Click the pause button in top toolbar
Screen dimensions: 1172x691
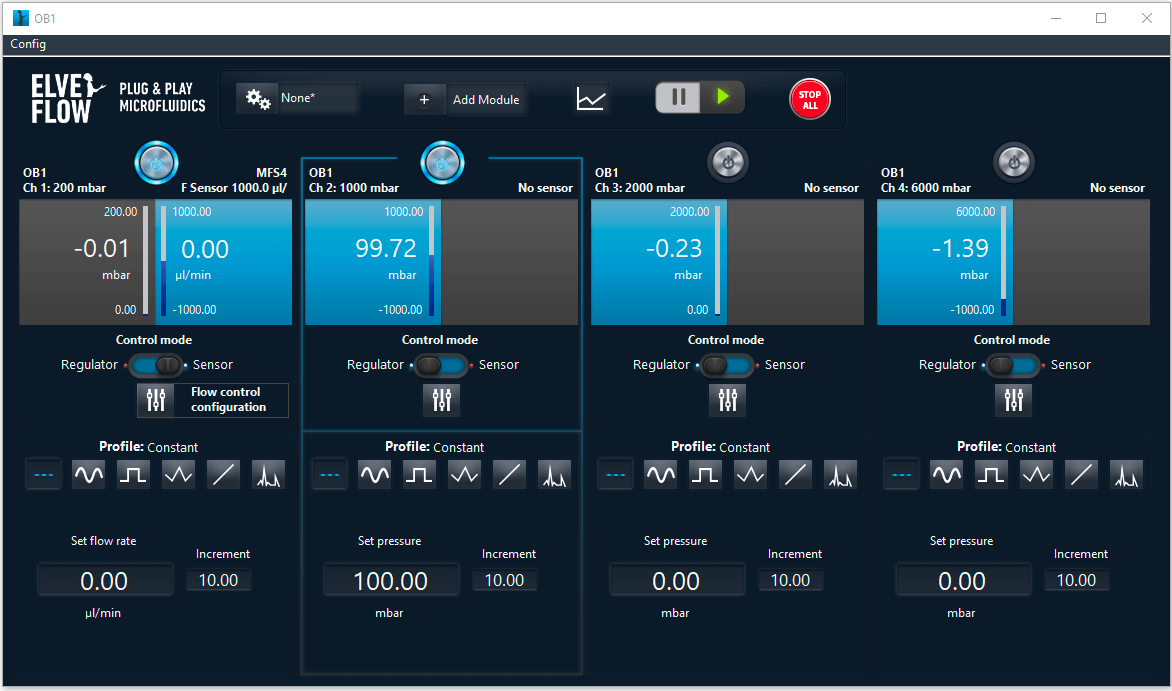tap(679, 97)
